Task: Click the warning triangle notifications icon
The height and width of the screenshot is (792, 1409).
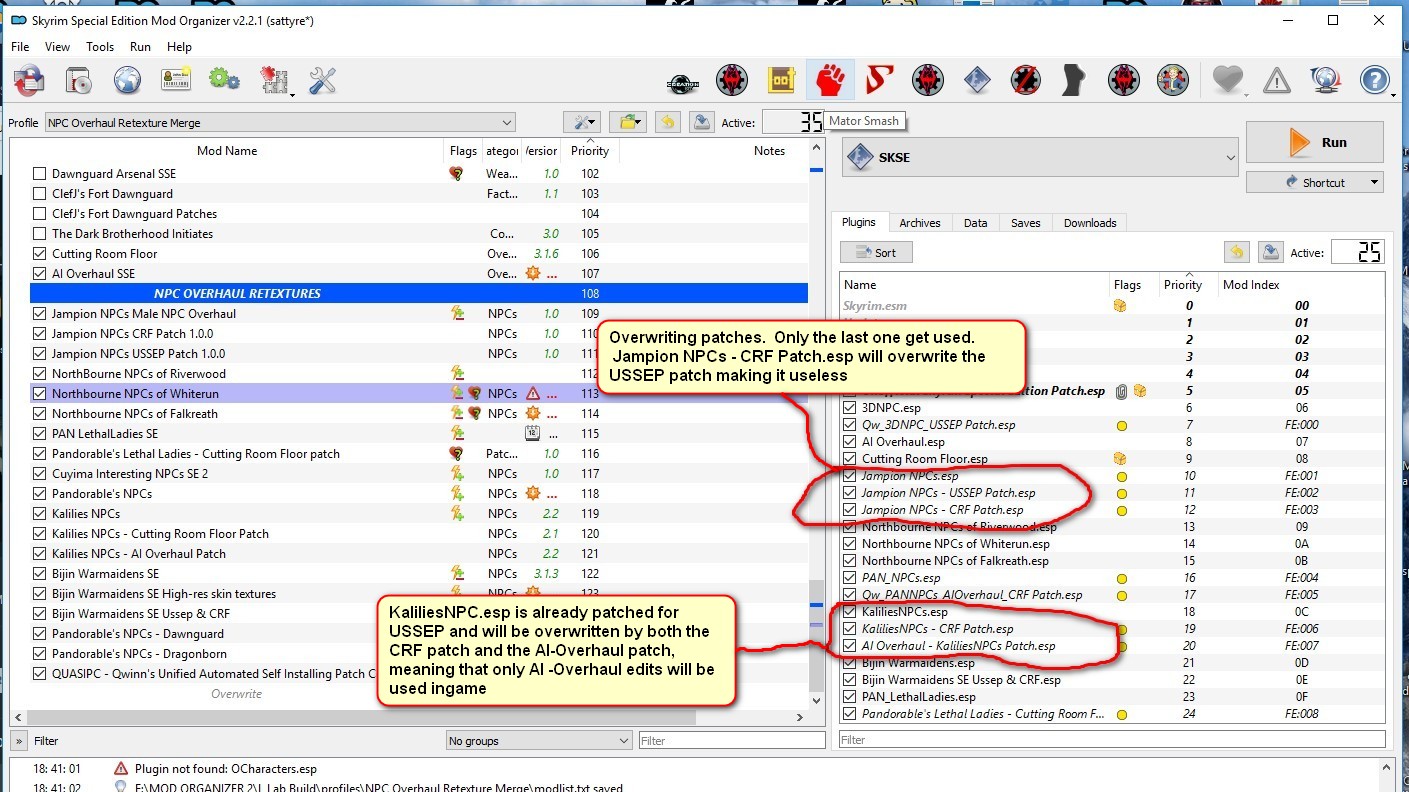Action: point(1276,80)
